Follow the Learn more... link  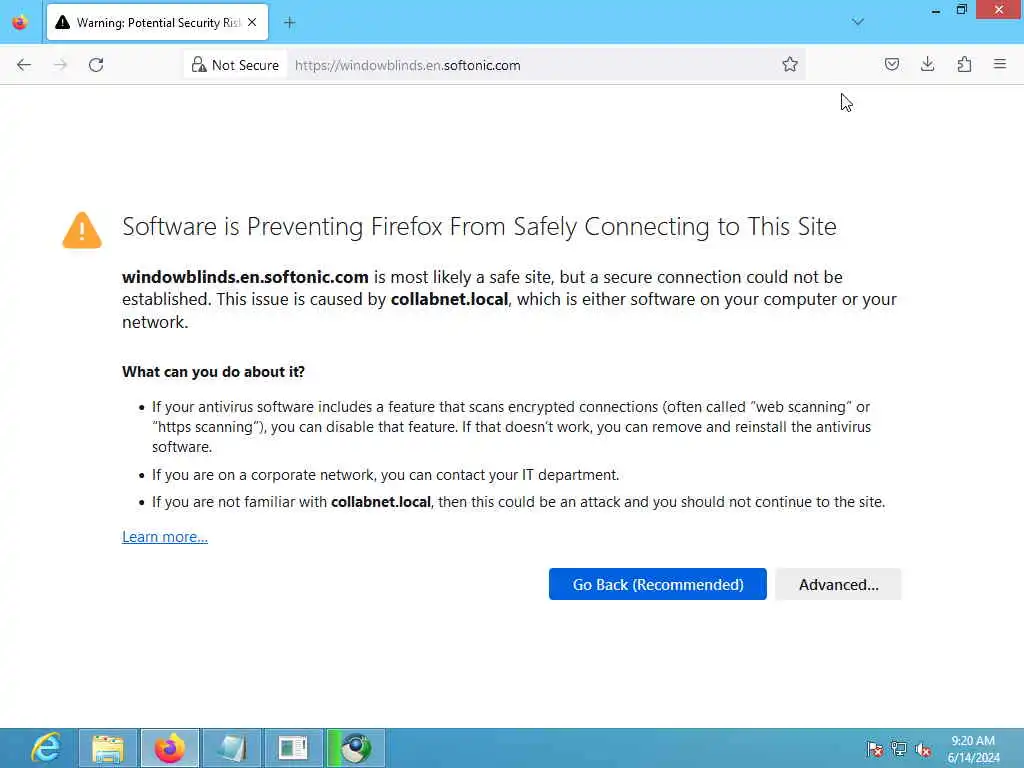click(x=165, y=536)
